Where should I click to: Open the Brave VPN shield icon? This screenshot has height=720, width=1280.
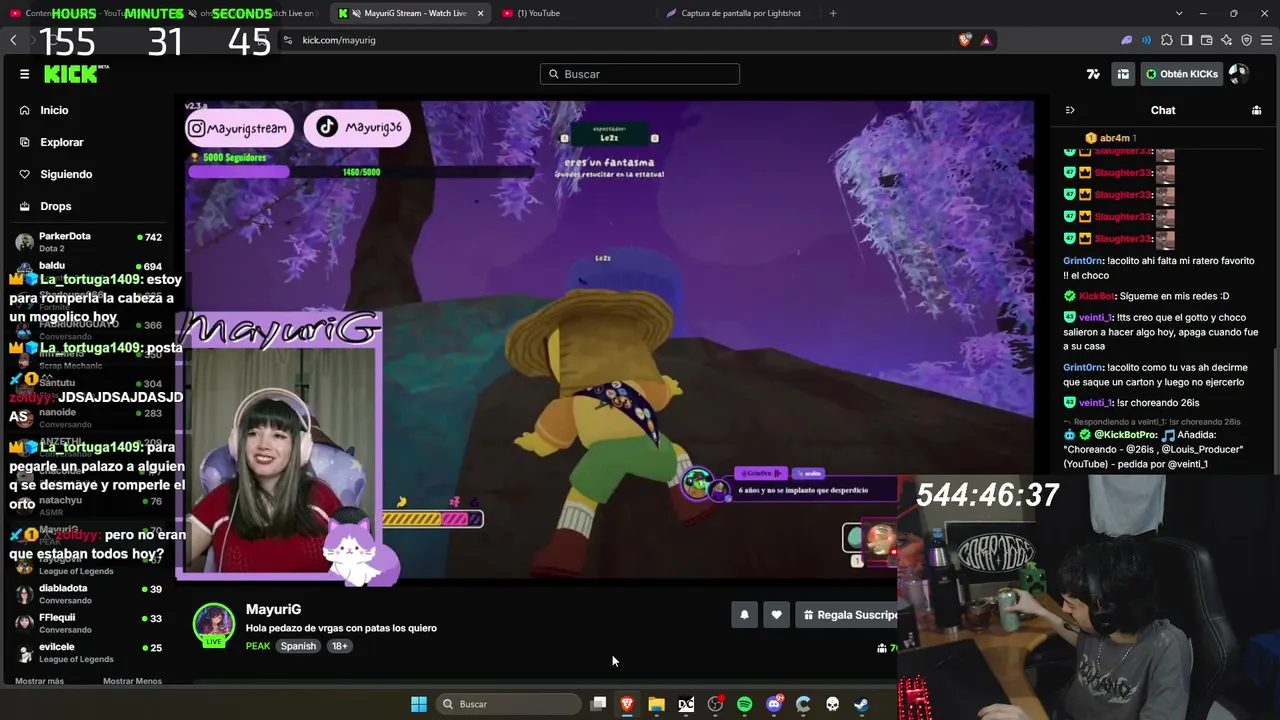tap(1246, 40)
